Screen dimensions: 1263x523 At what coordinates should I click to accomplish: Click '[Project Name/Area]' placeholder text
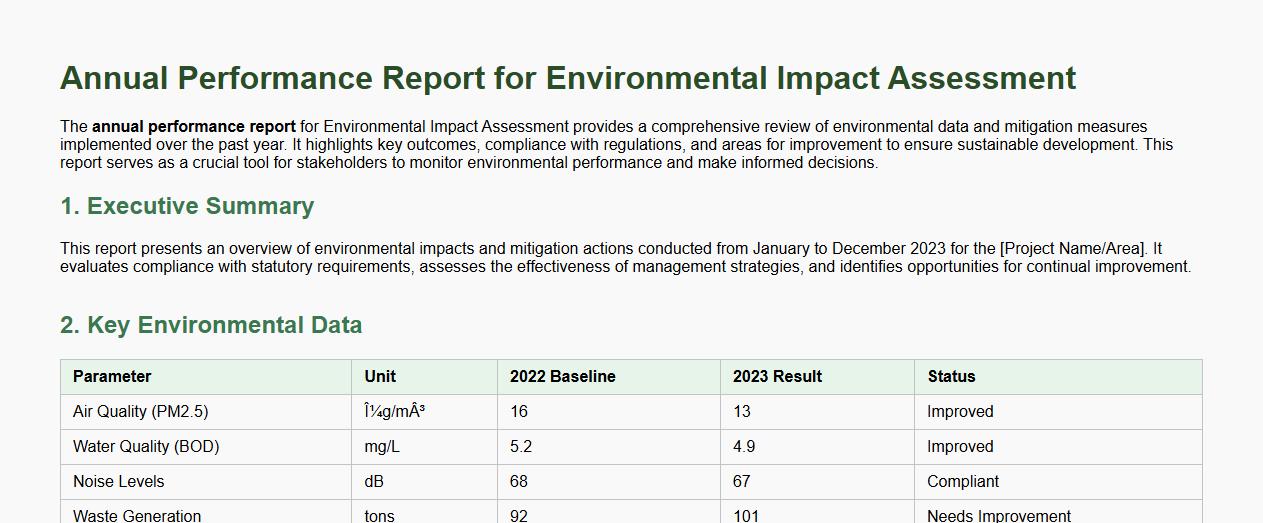pyautogui.click(x=1074, y=249)
